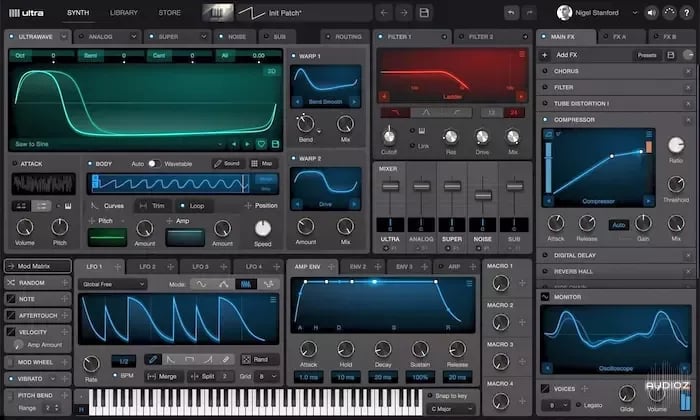
Task: Open the Grid value dropdown
Action: [267, 377]
